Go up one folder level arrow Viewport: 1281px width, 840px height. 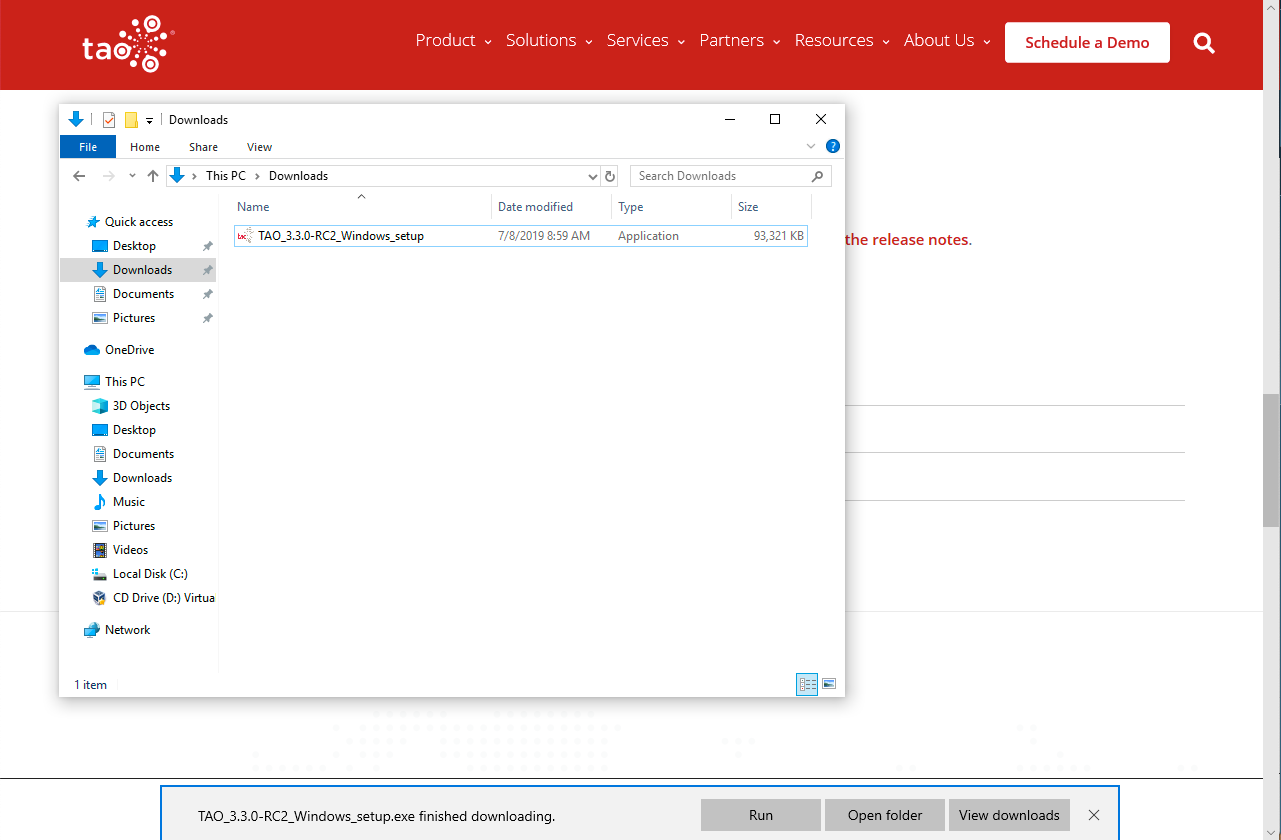pos(153,176)
